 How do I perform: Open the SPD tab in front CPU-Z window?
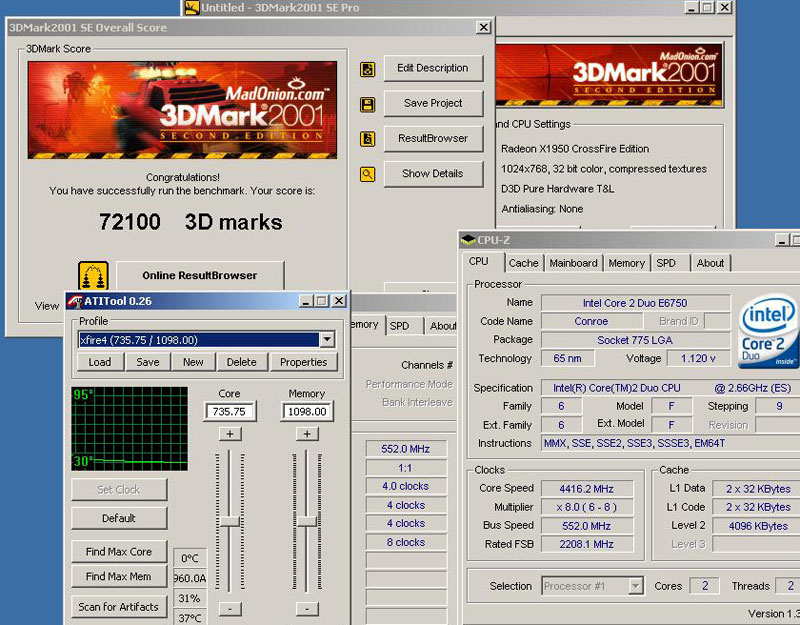click(x=666, y=263)
